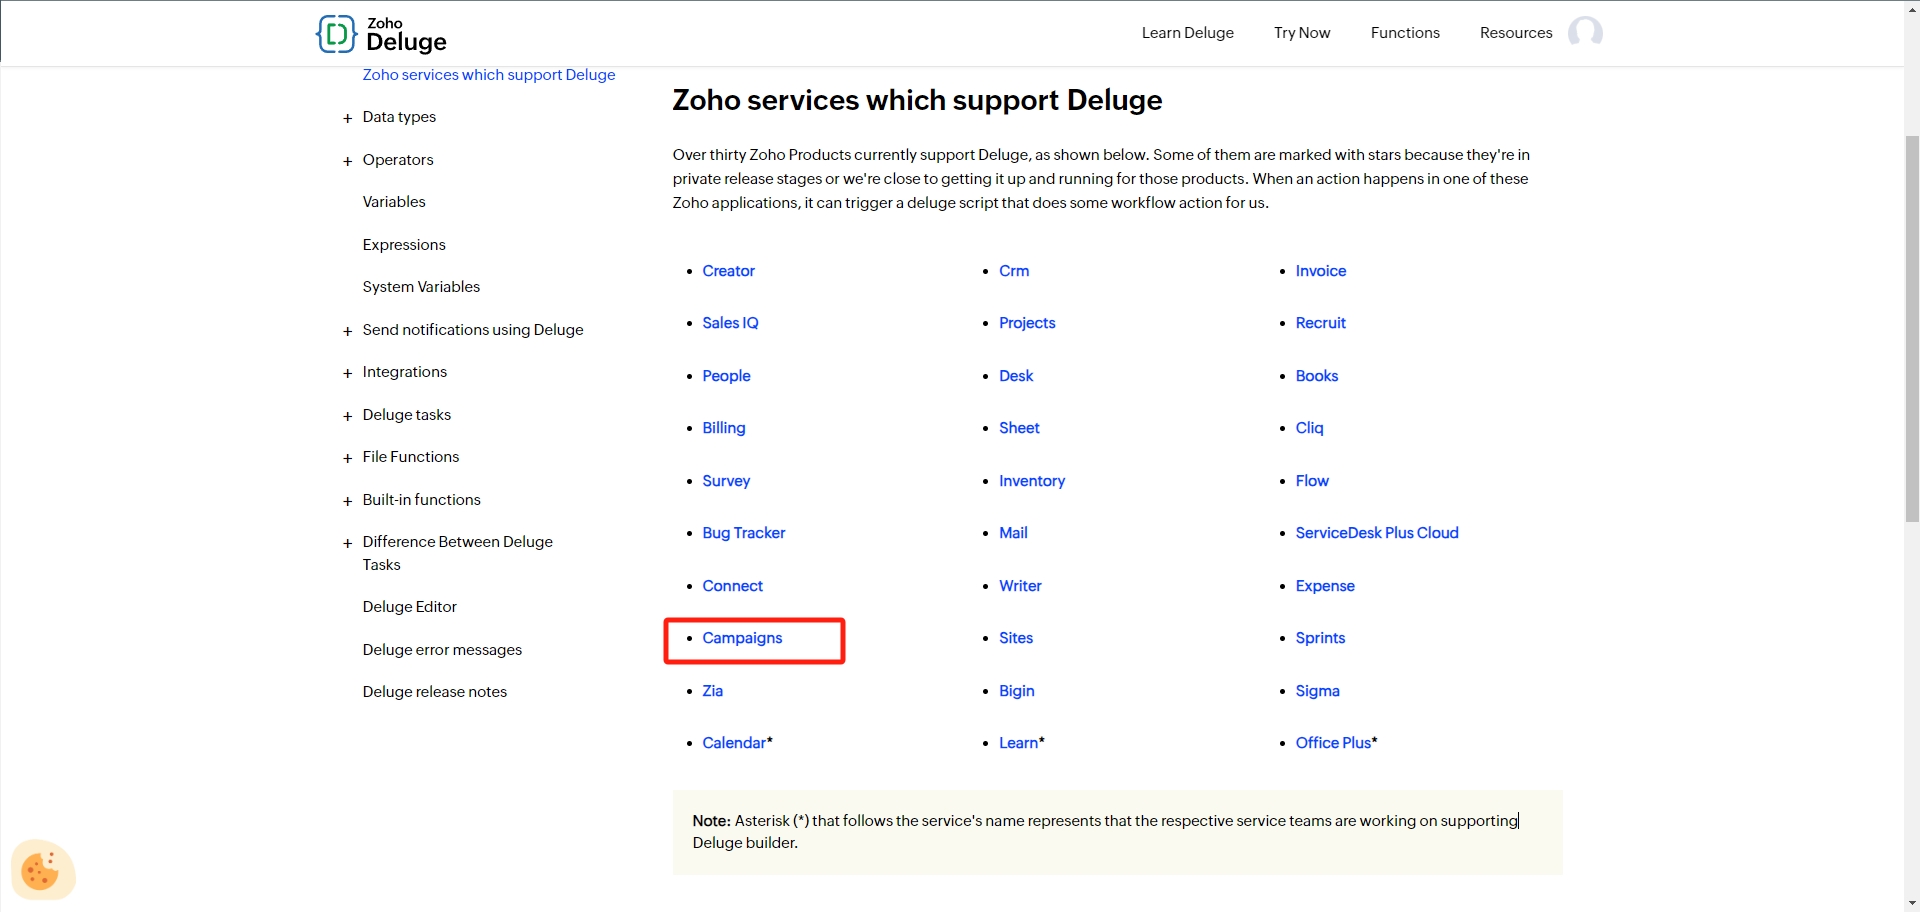
Task: Open the Bug Tracker link
Action: point(744,533)
